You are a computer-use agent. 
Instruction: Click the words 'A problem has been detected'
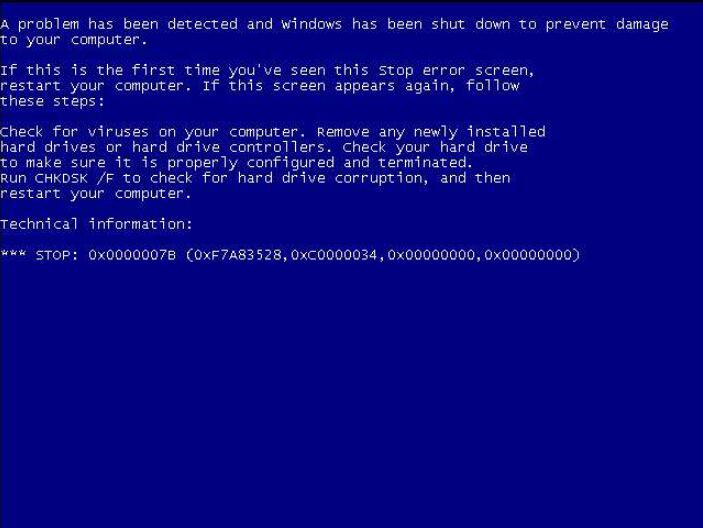(119, 24)
